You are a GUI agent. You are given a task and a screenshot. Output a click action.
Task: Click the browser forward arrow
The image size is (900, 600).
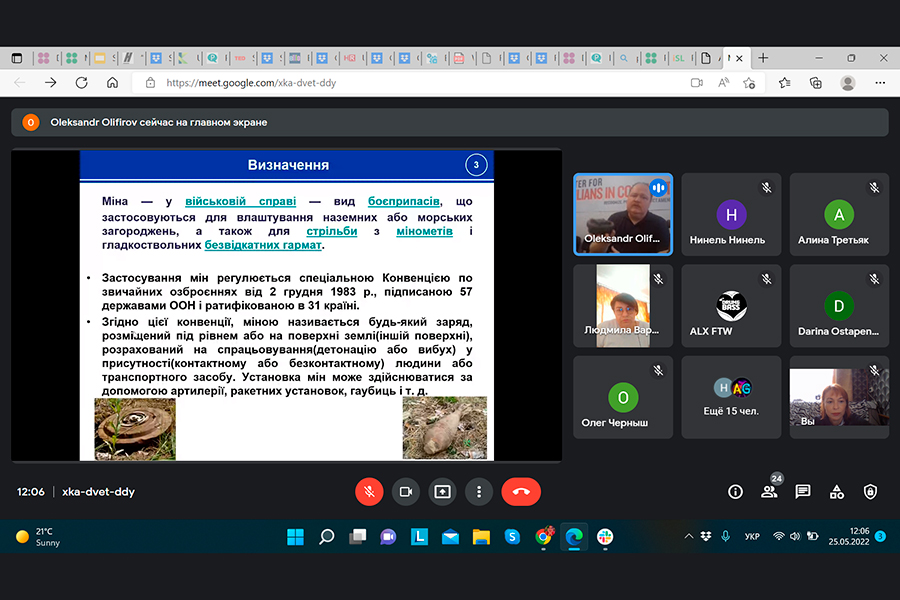coord(51,83)
